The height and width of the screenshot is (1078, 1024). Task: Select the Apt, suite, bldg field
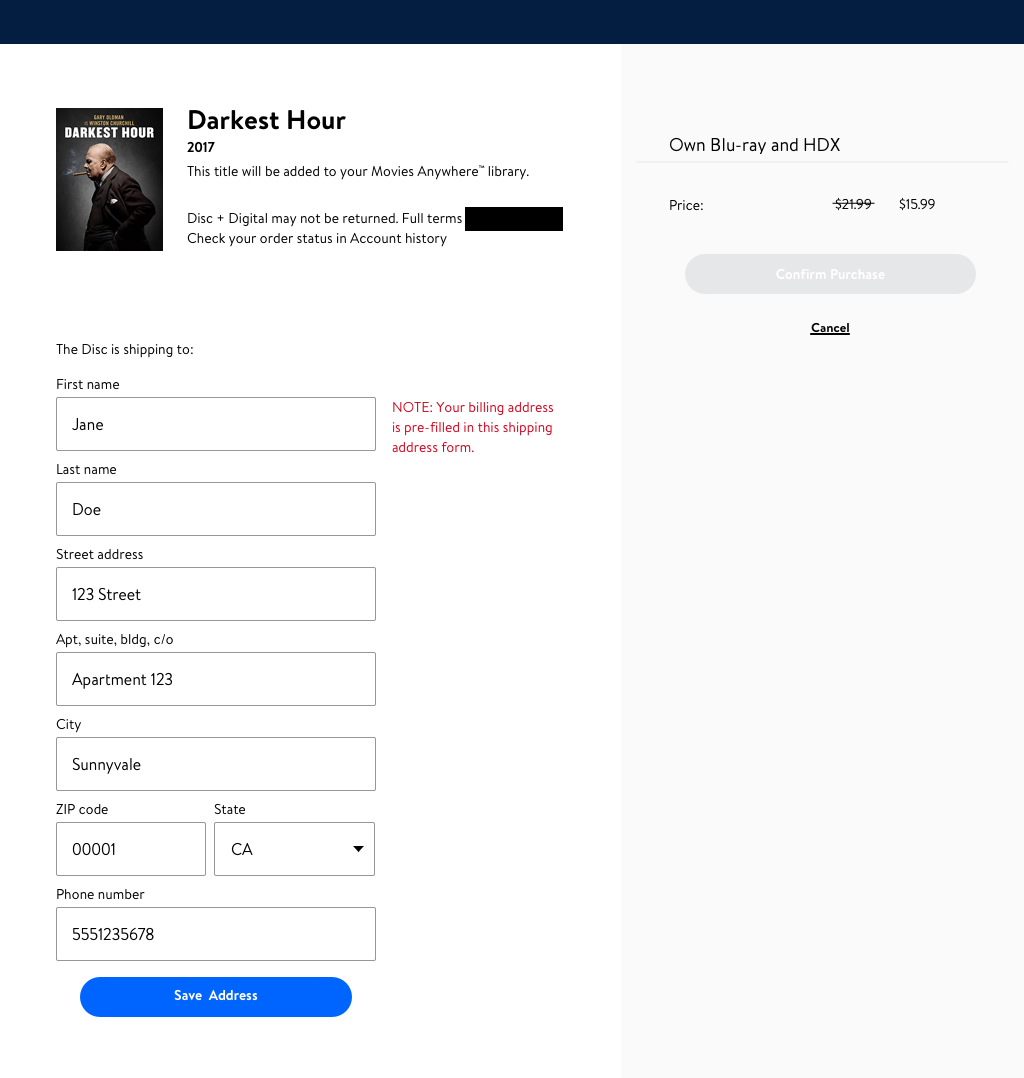point(216,679)
